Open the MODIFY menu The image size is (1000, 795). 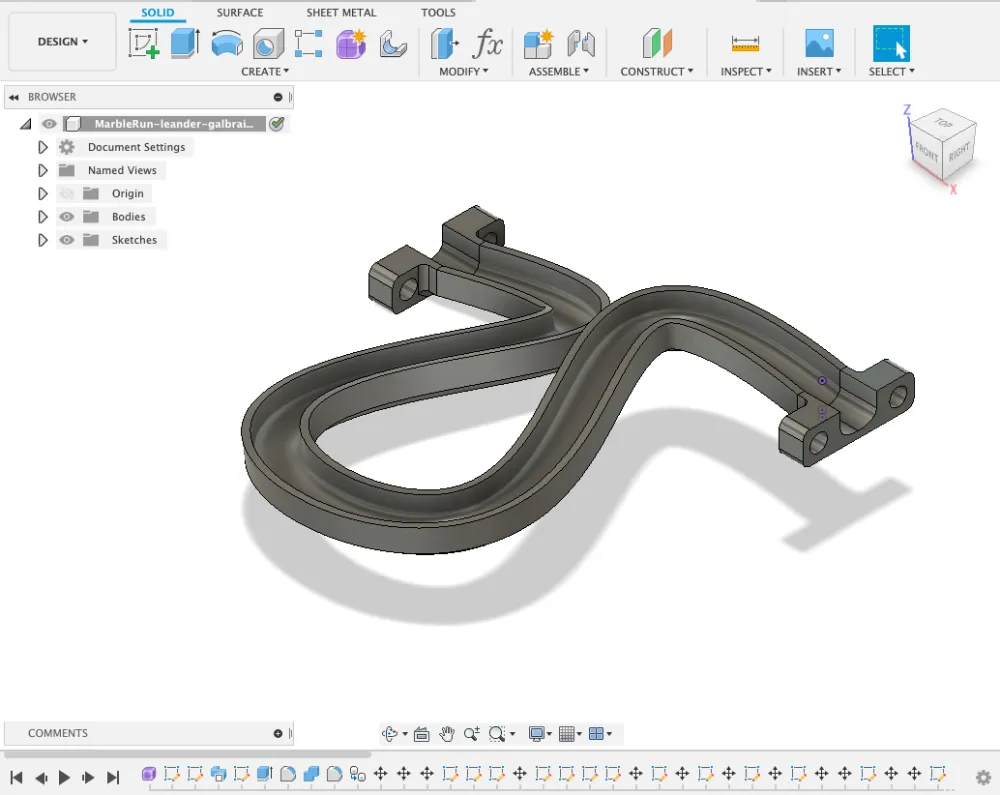[464, 72]
